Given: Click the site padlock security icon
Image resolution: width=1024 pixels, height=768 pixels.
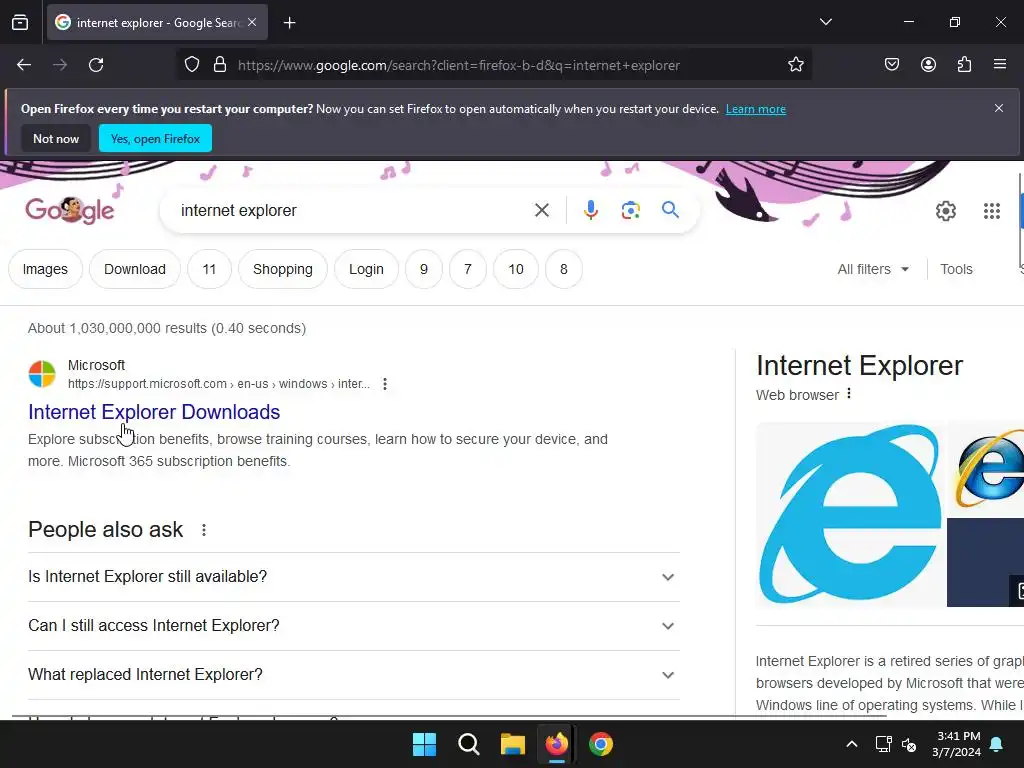Looking at the screenshot, I should pyautogui.click(x=220, y=65).
